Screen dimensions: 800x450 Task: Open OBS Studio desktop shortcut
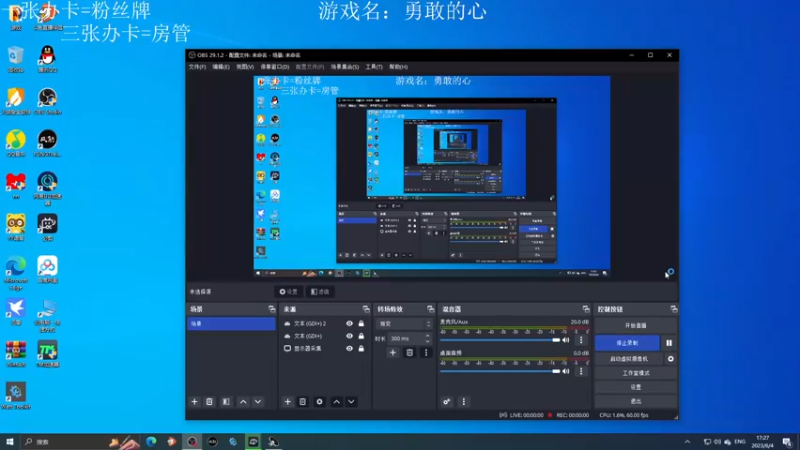tap(47, 101)
